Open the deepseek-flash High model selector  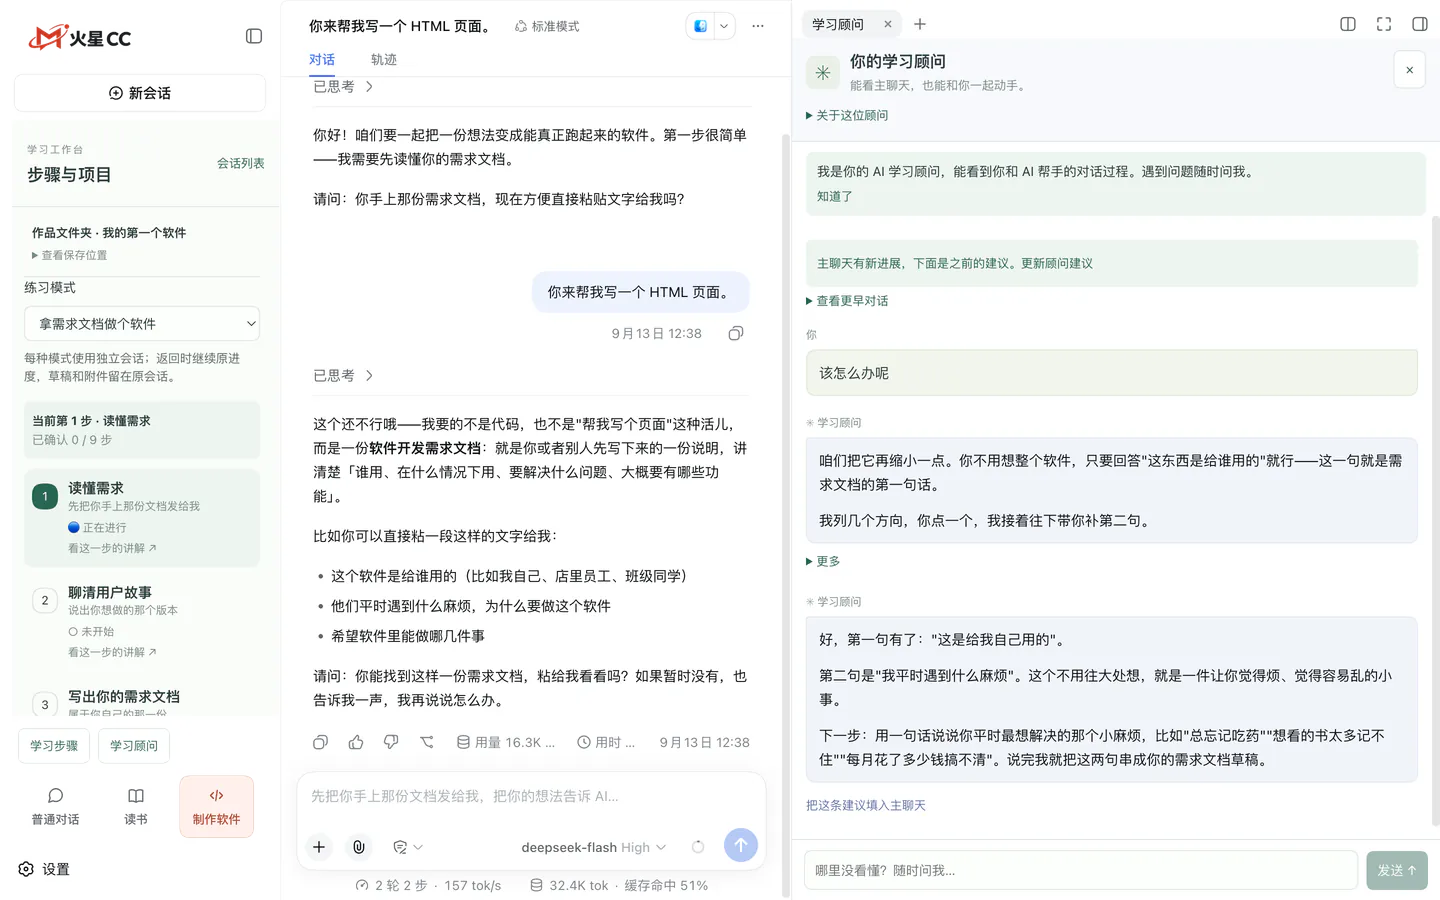tap(593, 847)
